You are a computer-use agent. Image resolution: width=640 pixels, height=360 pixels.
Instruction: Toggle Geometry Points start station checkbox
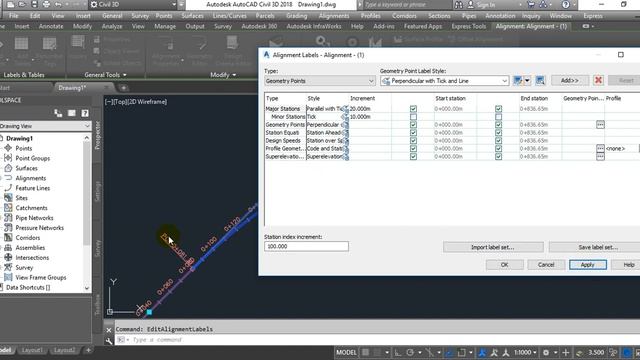(x=413, y=124)
